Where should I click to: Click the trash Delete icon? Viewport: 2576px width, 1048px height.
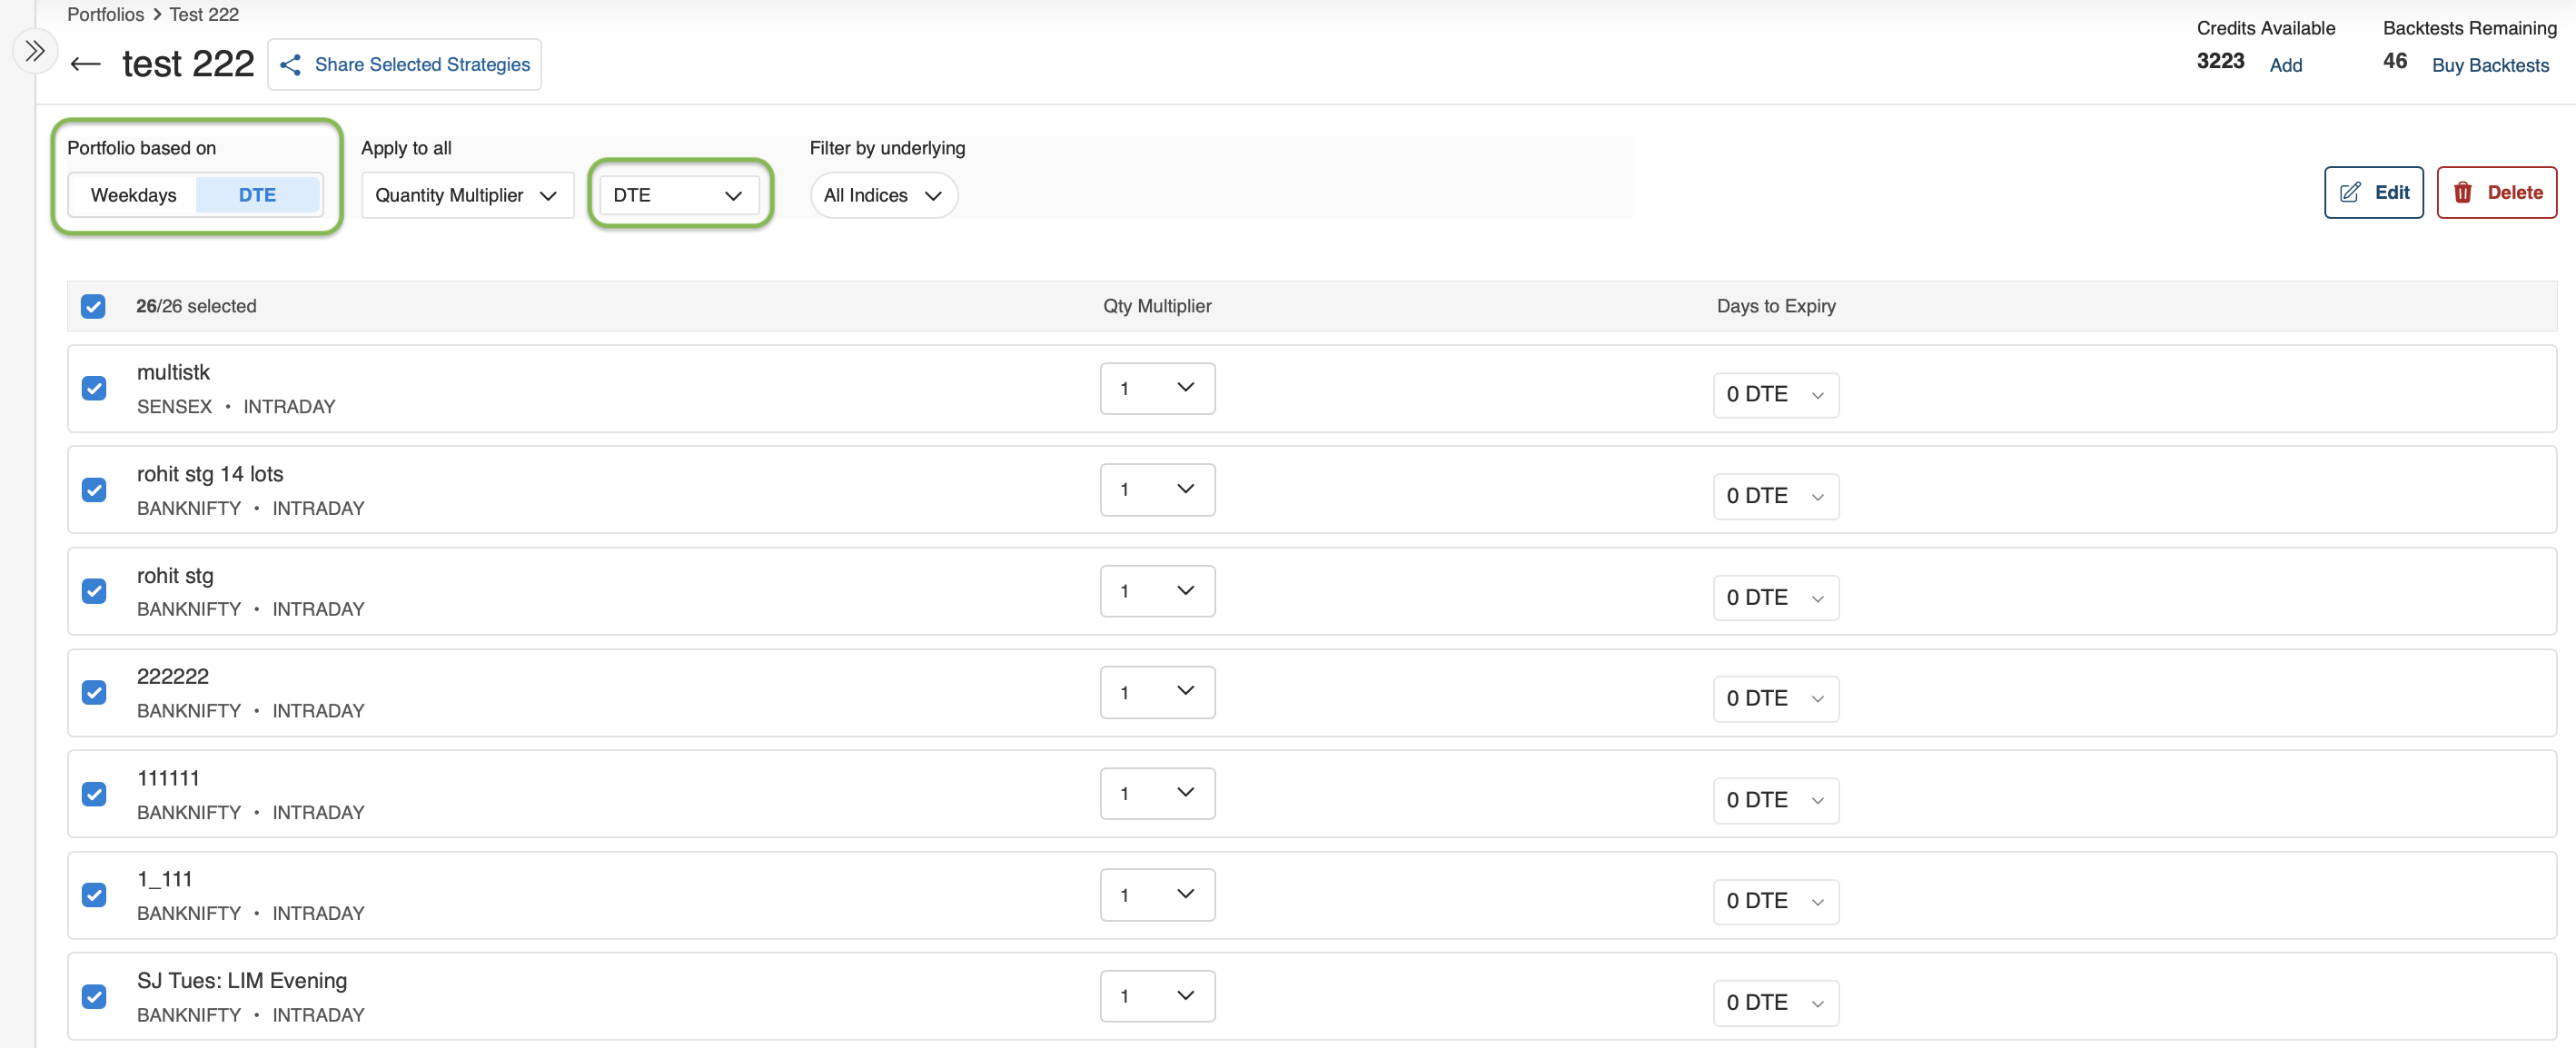pyautogui.click(x=2463, y=192)
